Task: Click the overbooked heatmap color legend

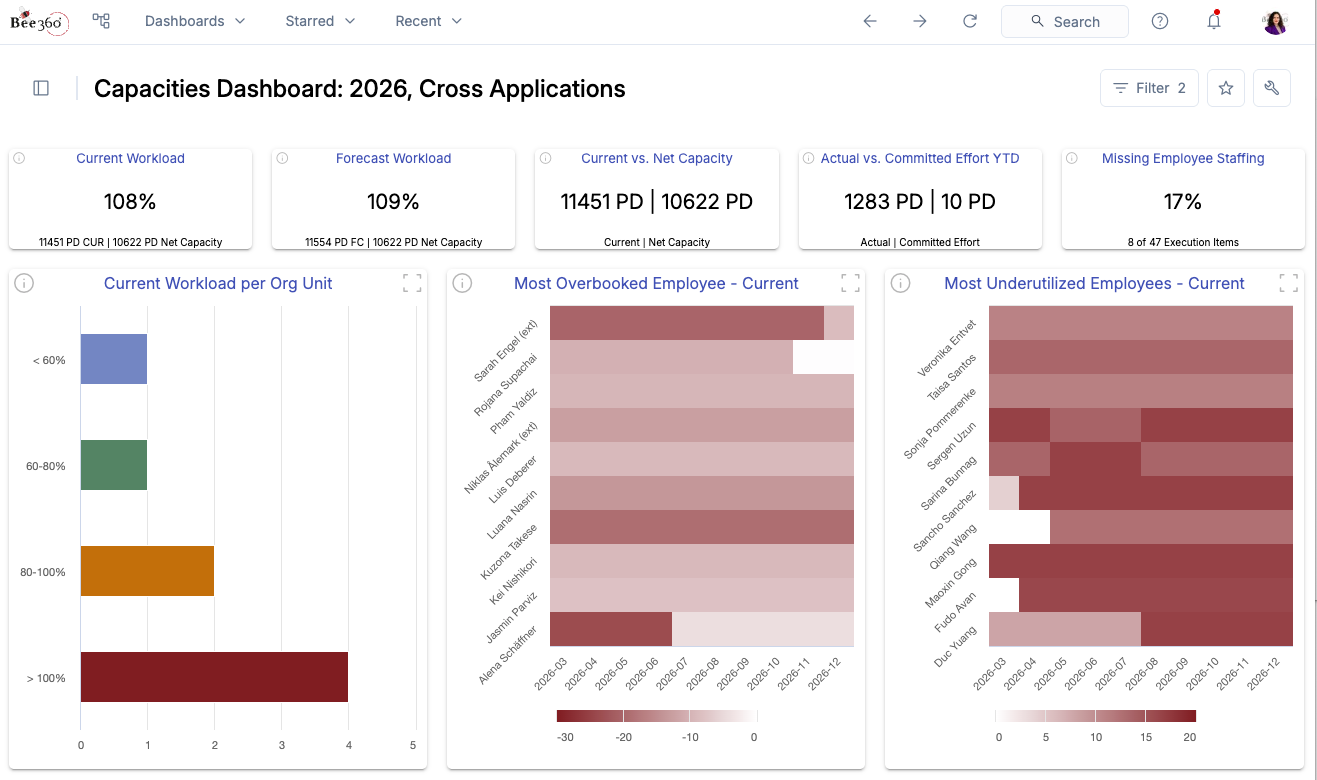Action: coord(656,716)
